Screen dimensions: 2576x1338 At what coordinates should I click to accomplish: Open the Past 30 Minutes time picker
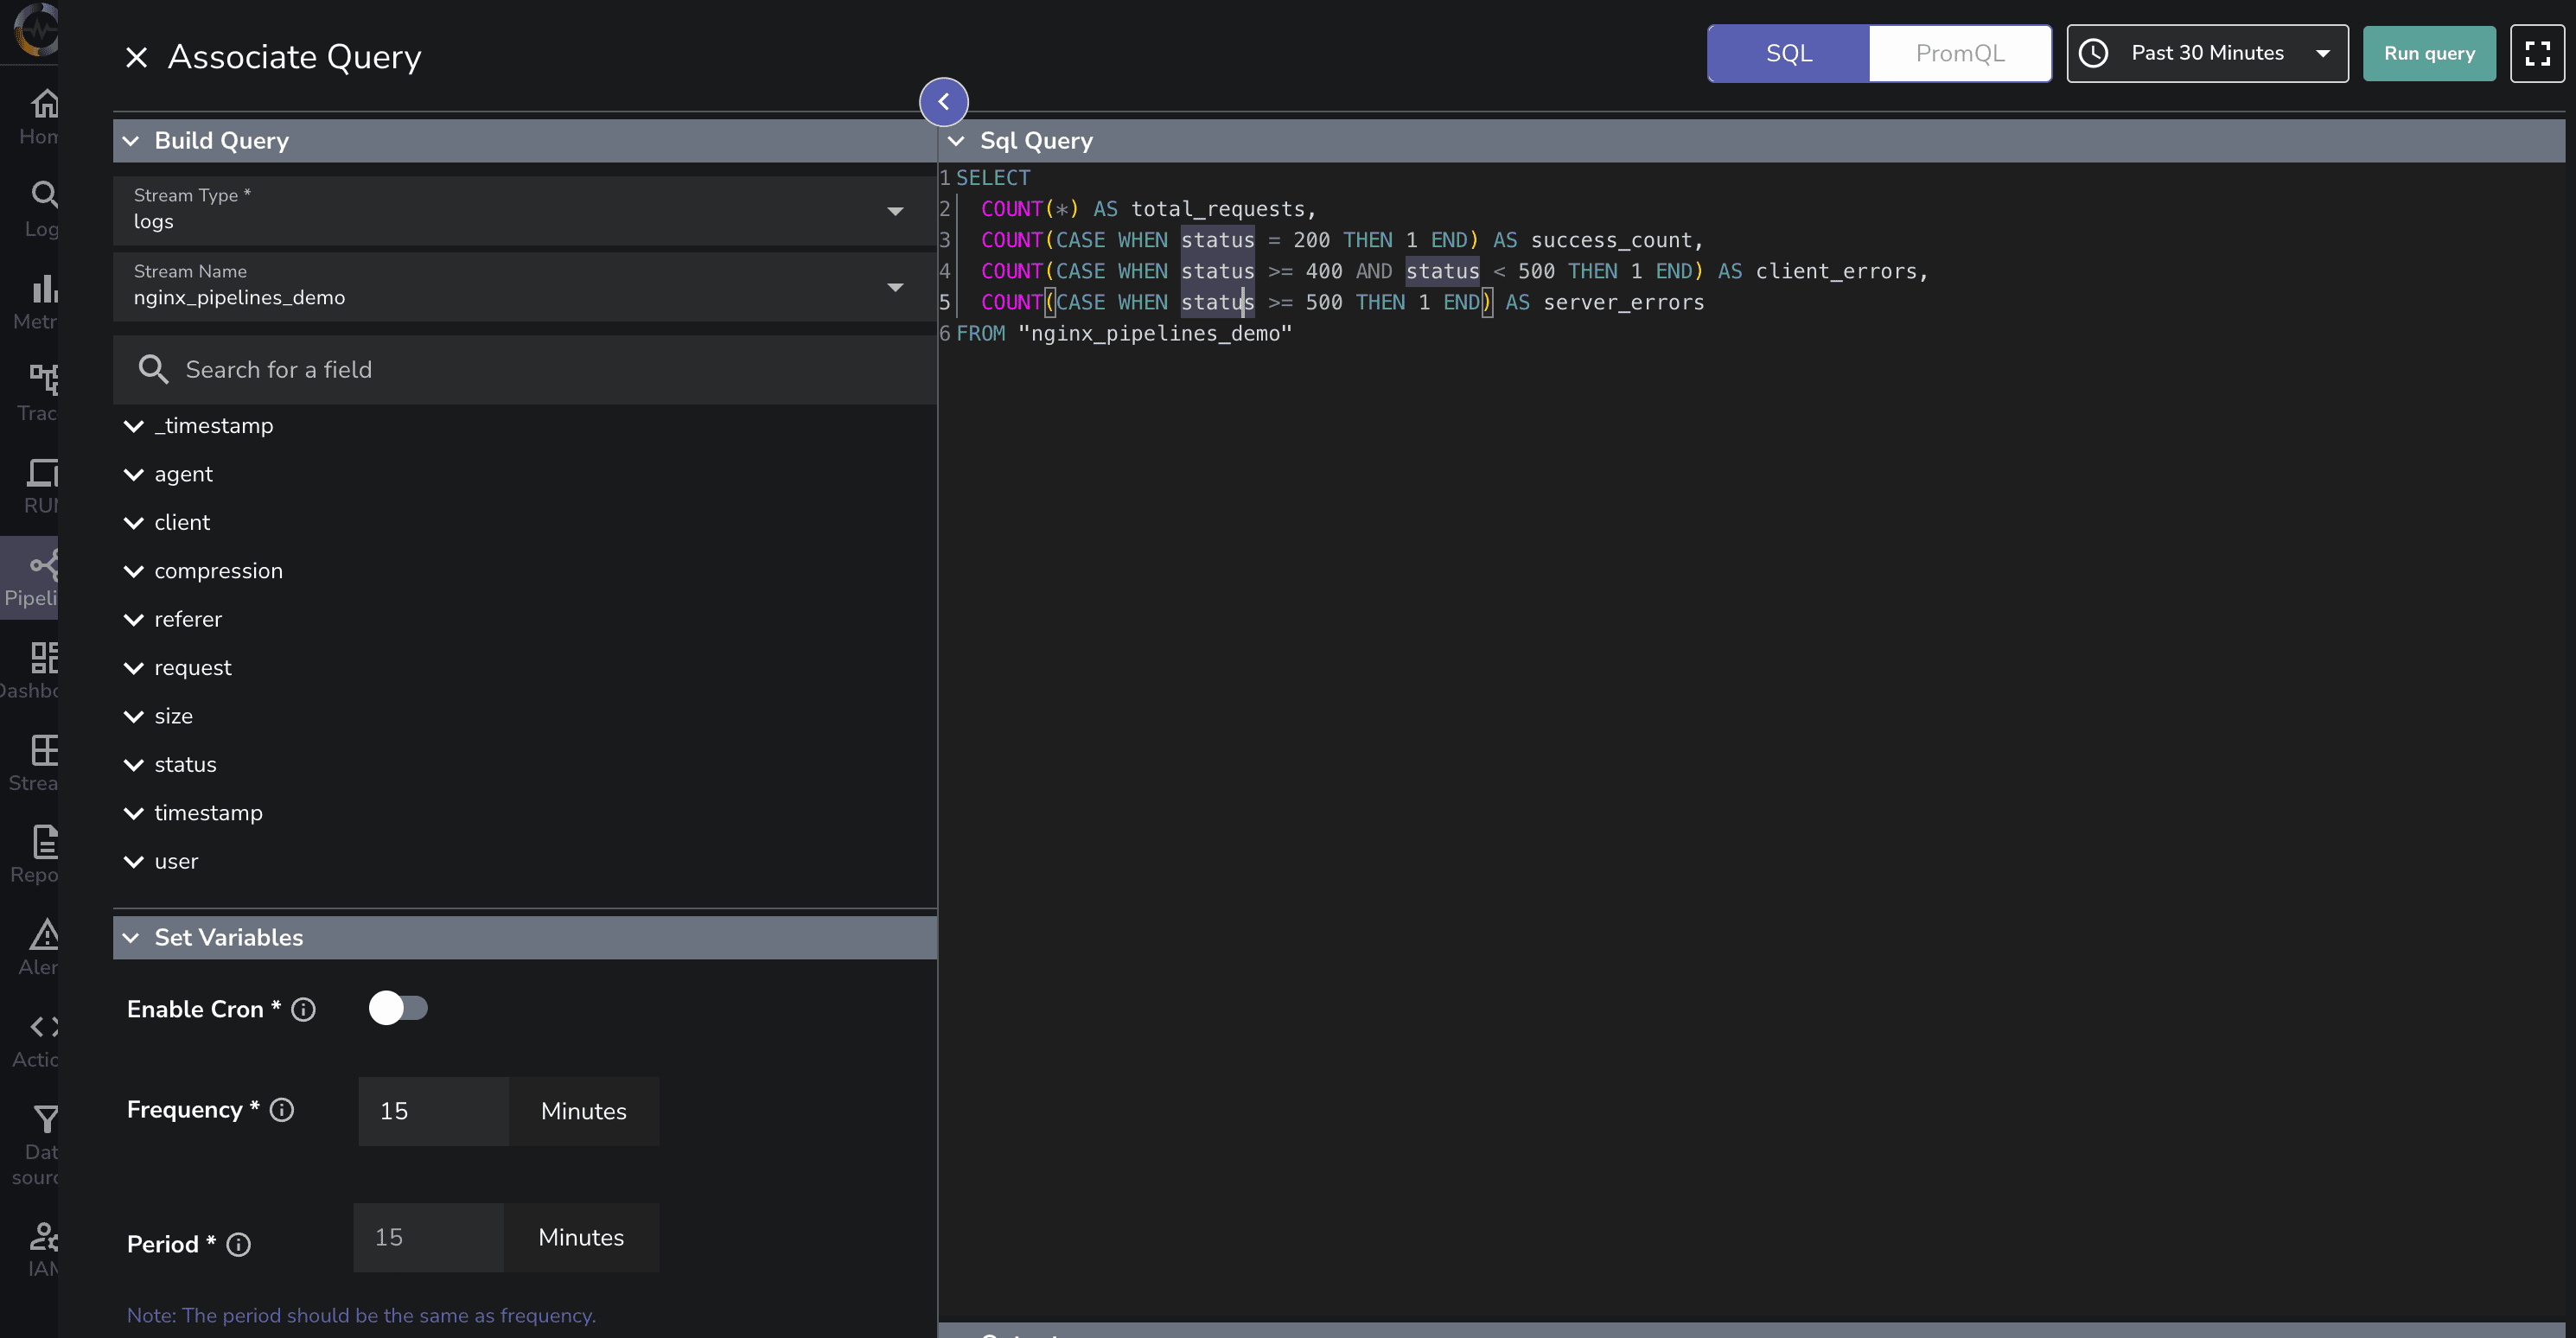2206,53
